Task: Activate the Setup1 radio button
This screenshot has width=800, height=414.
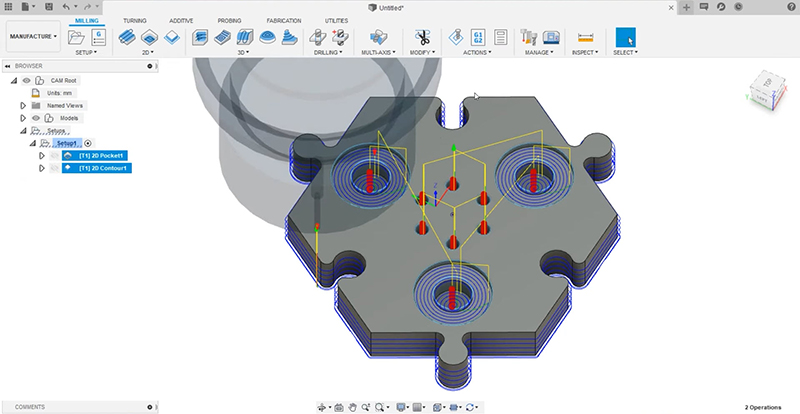Action: (x=88, y=143)
